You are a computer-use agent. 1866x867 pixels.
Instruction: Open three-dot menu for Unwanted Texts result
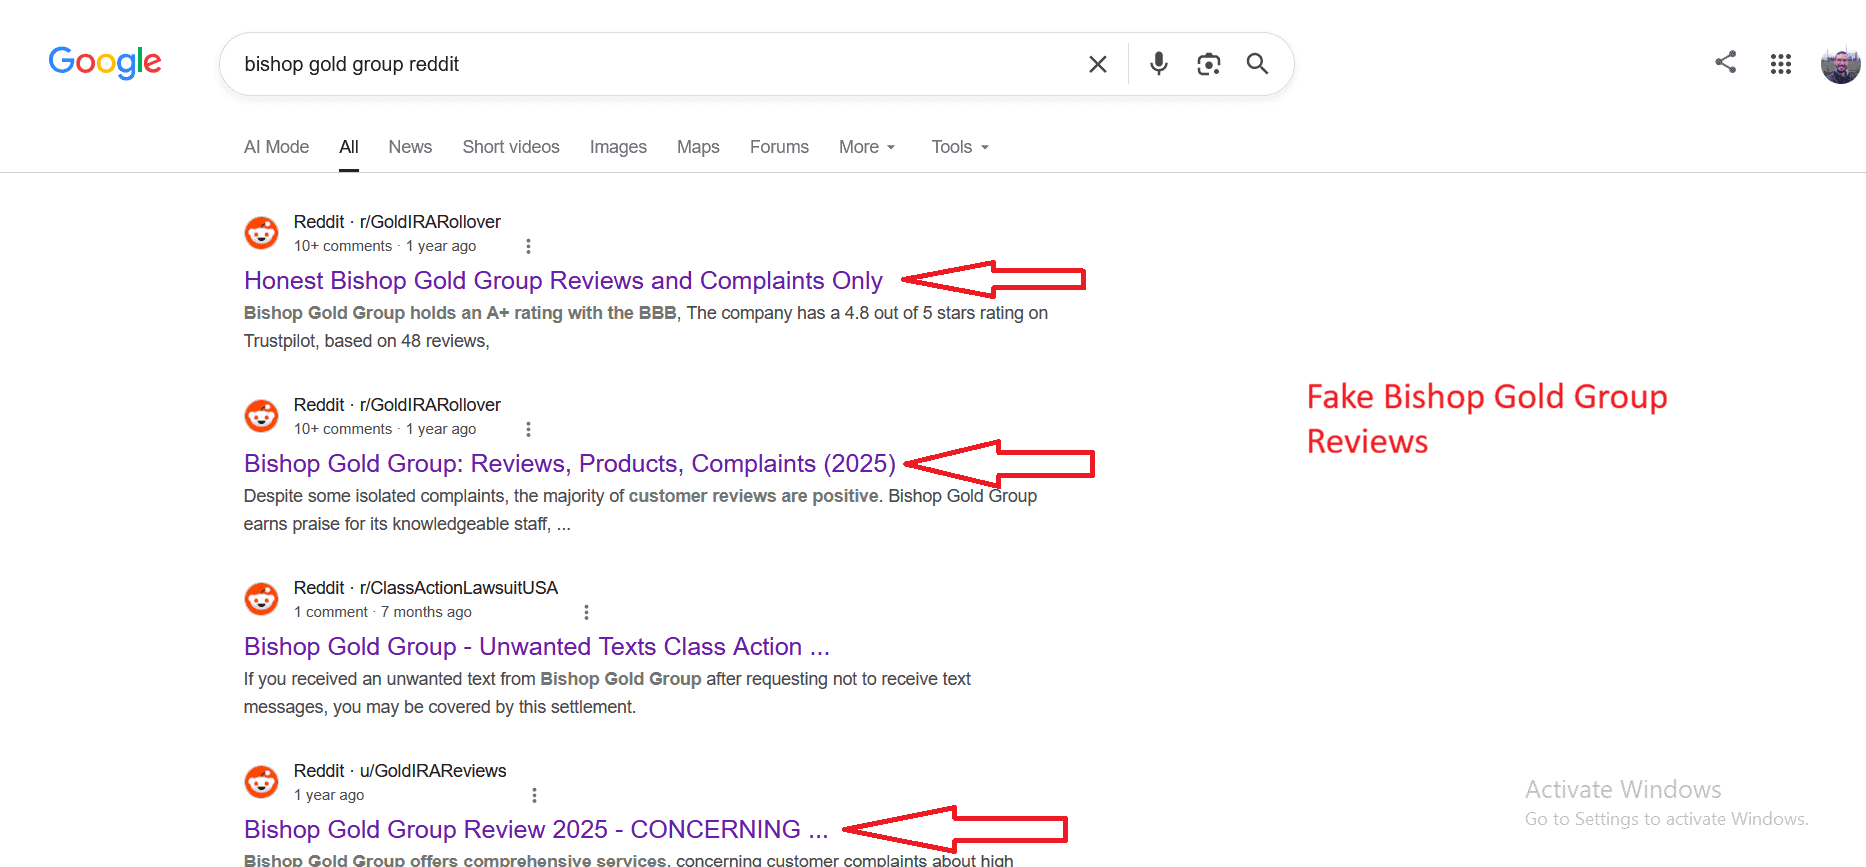(586, 612)
